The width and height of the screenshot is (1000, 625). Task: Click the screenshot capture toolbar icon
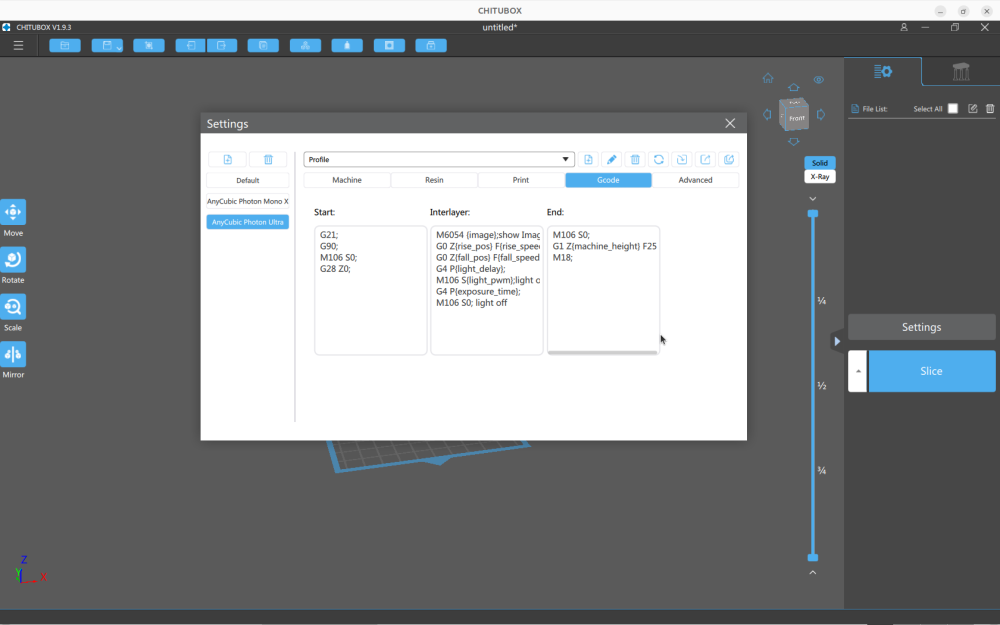(x=149, y=45)
